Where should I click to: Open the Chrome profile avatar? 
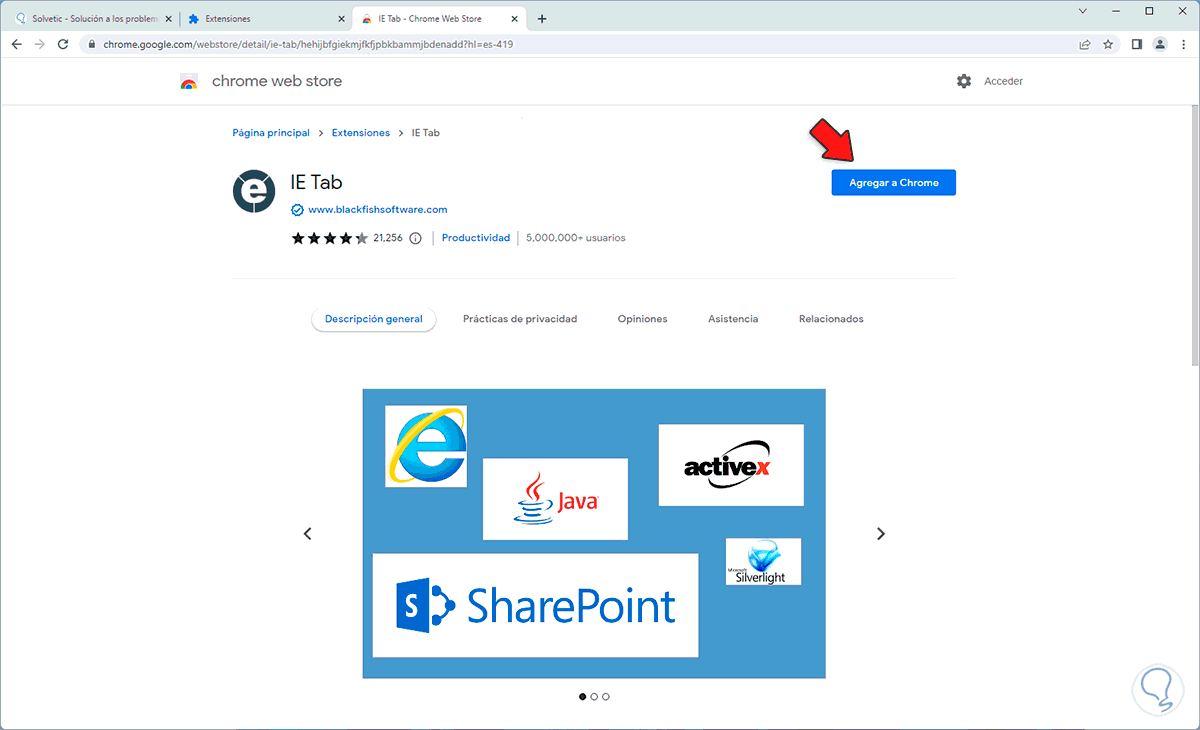pos(1160,44)
